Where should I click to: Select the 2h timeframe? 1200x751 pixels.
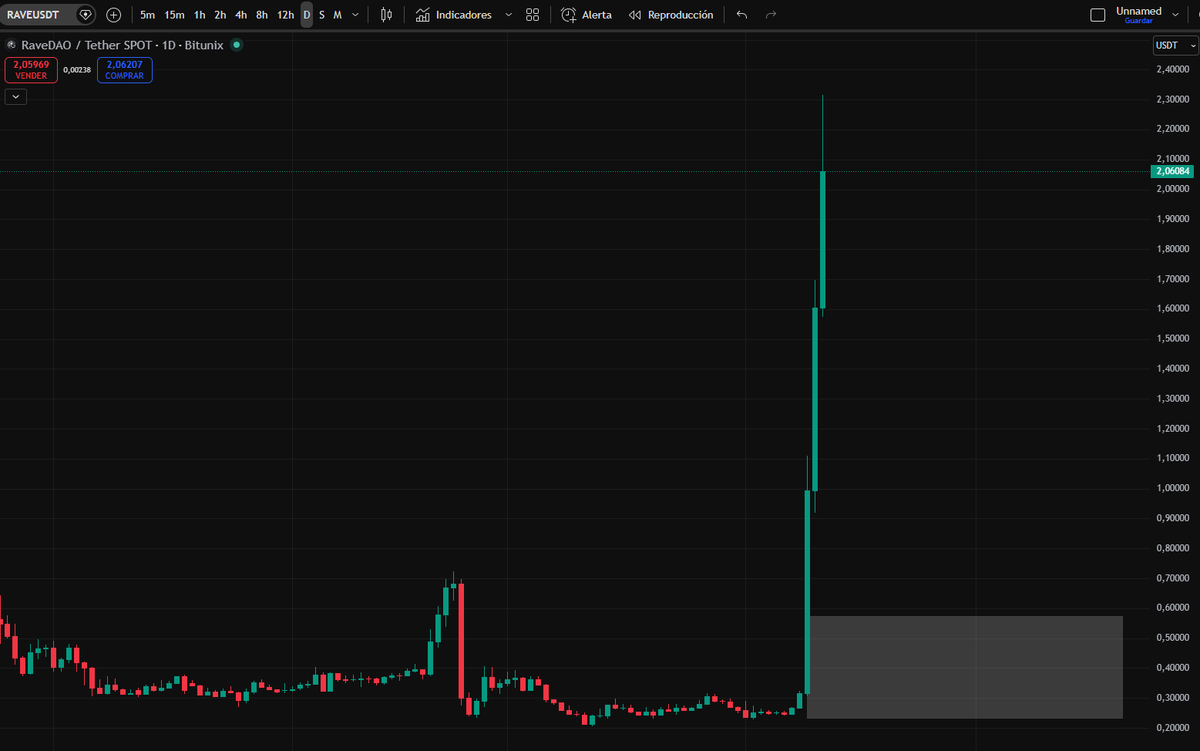pyautogui.click(x=220, y=15)
